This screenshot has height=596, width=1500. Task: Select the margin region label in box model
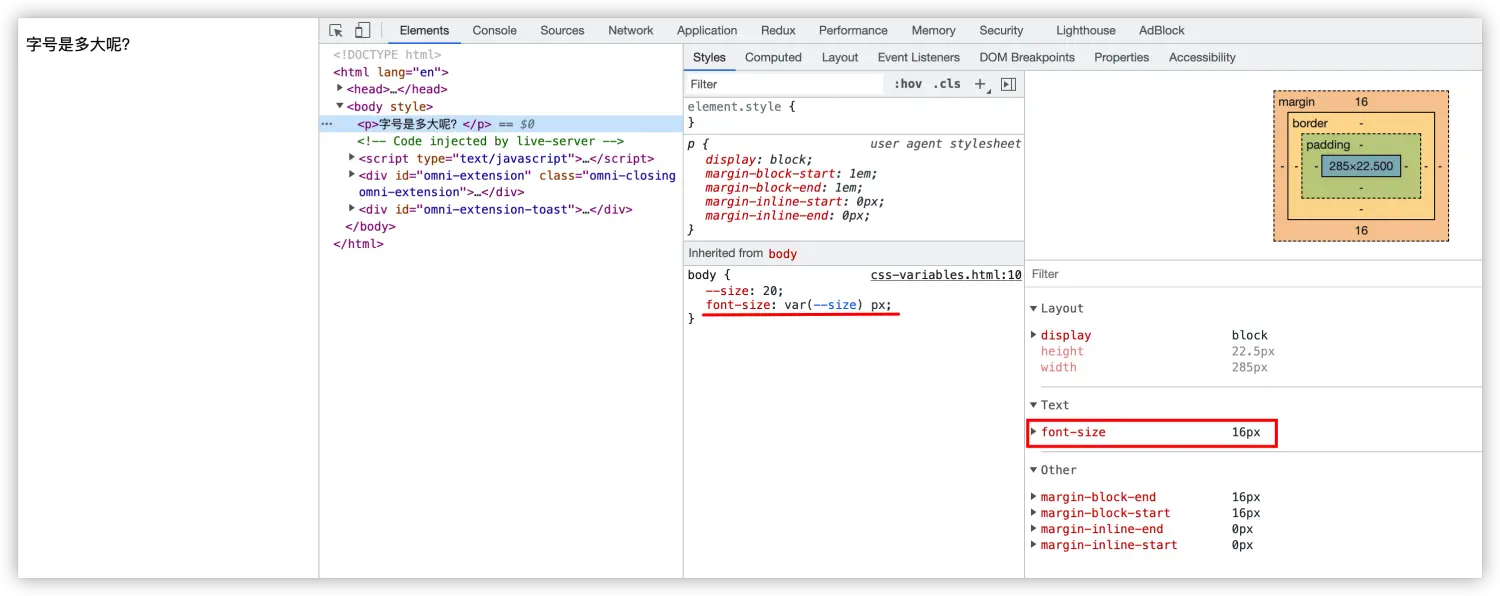tap(1296, 102)
